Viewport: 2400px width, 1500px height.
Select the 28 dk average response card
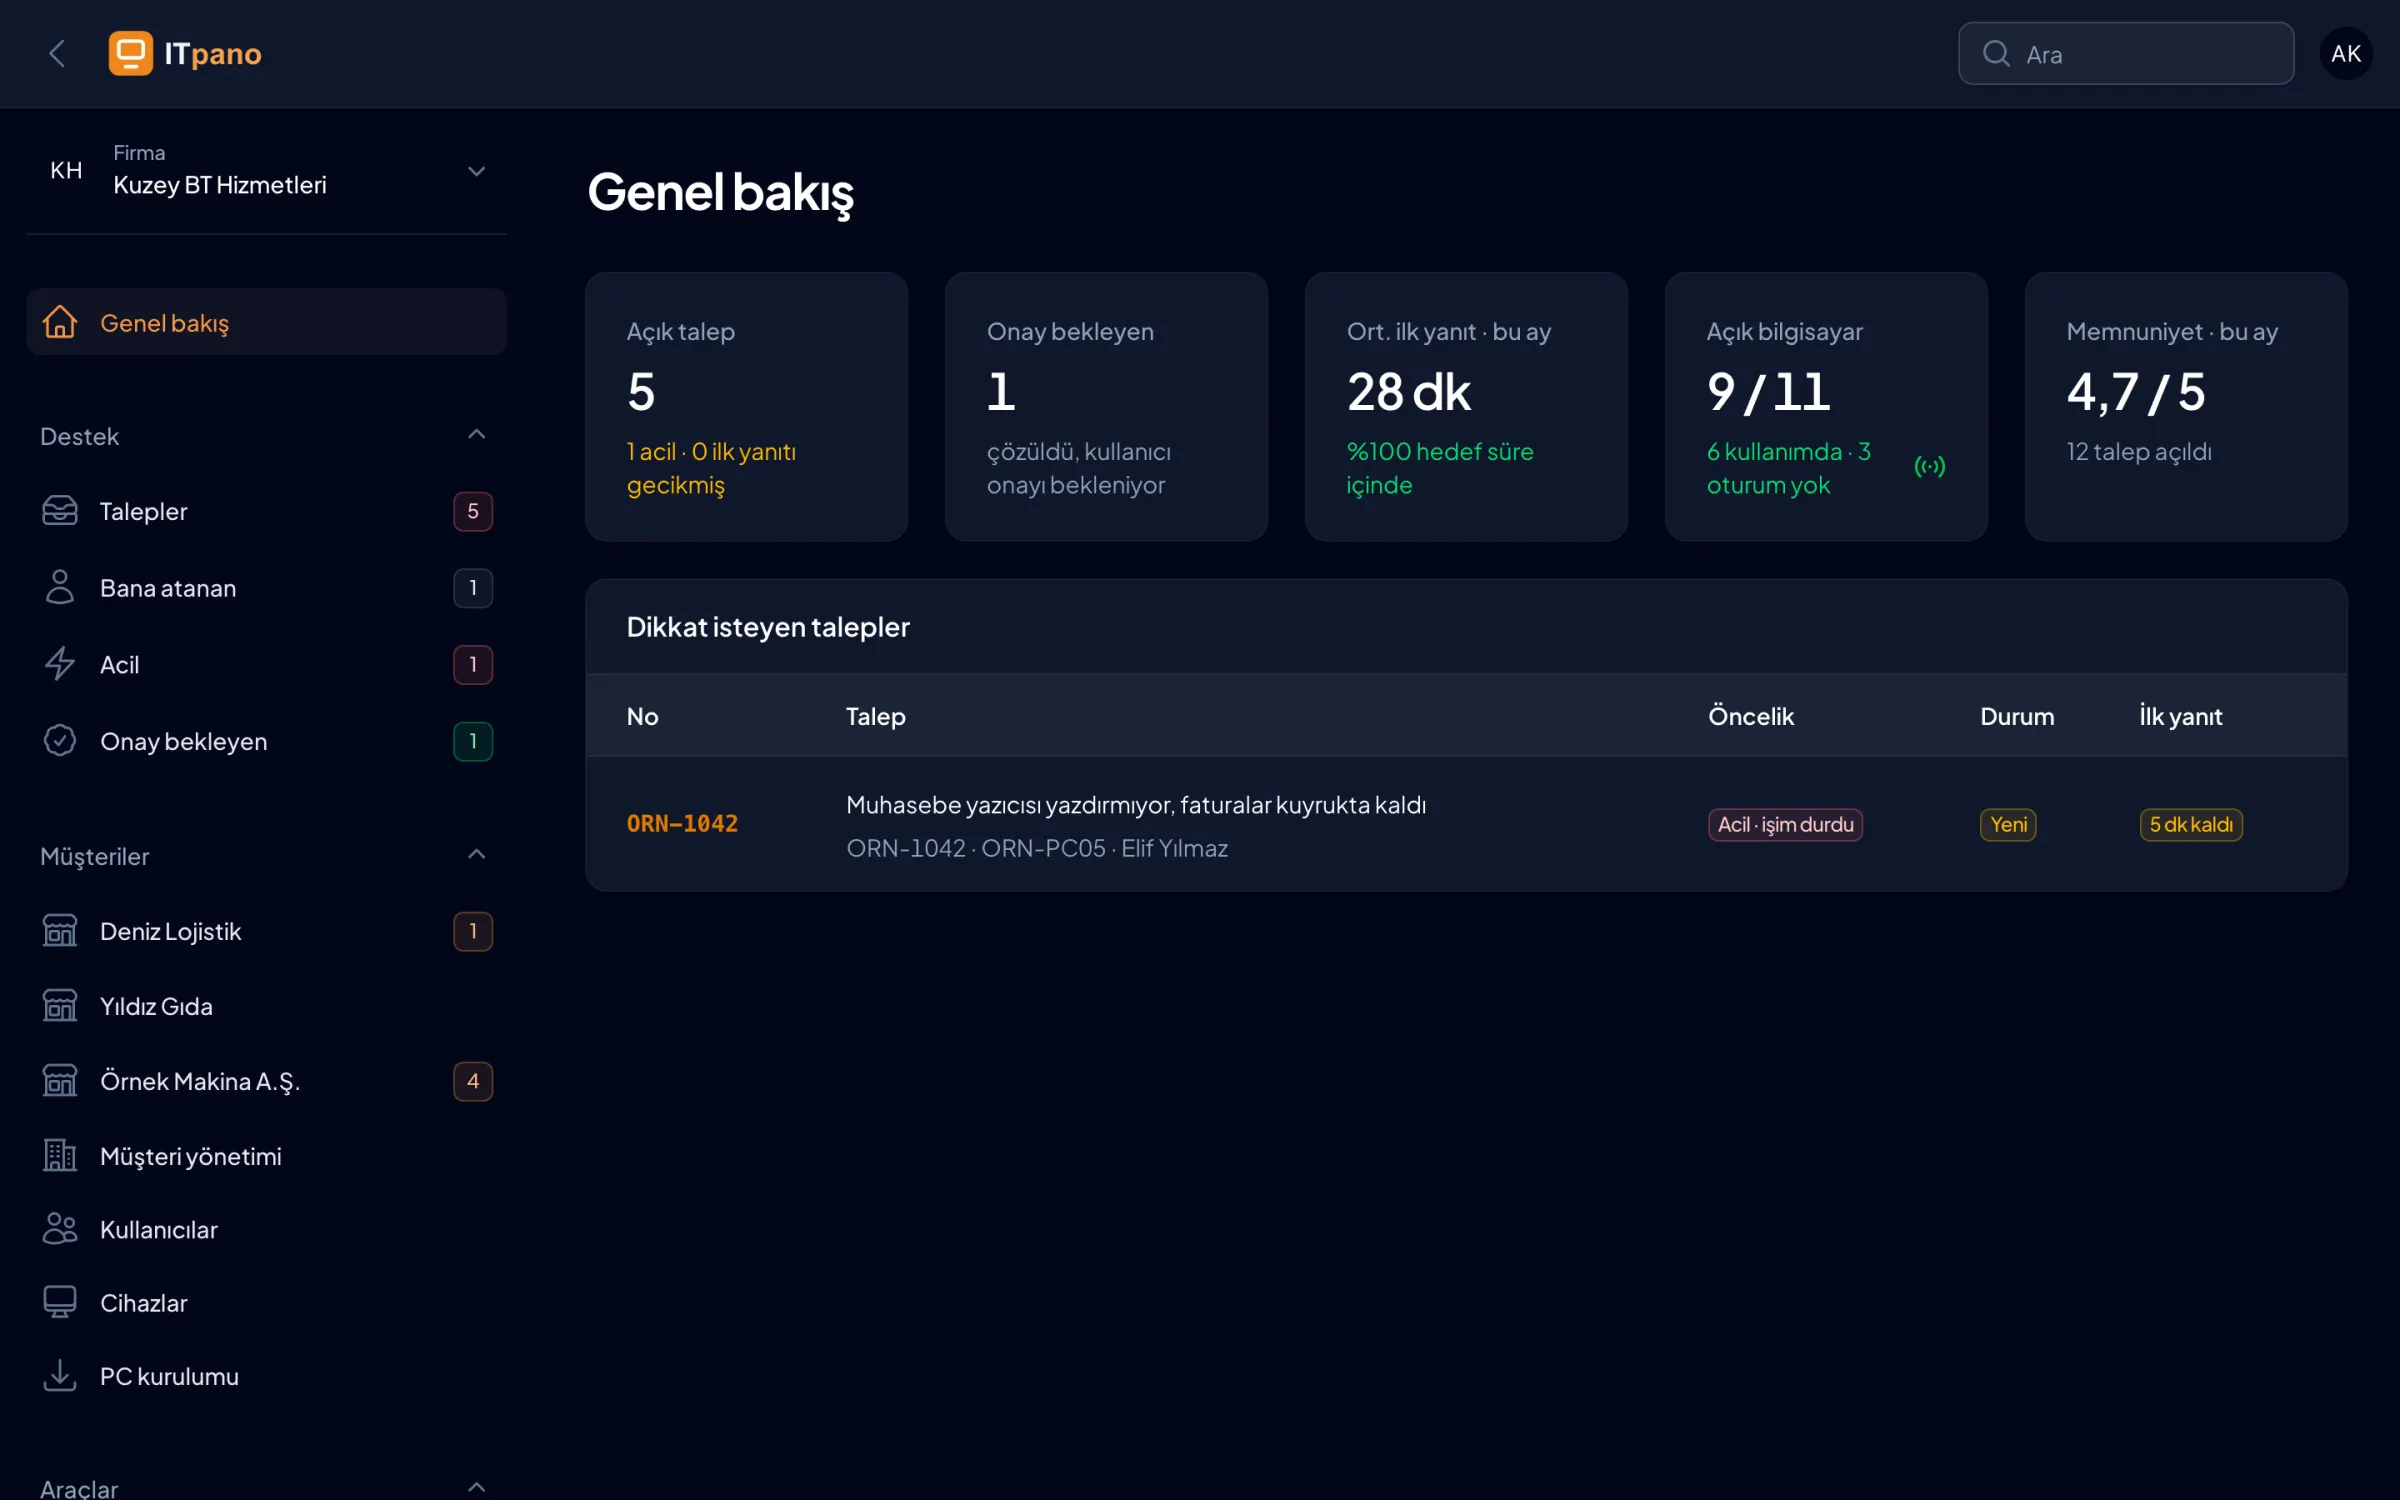pyautogui.click(x=1467, y=407)
